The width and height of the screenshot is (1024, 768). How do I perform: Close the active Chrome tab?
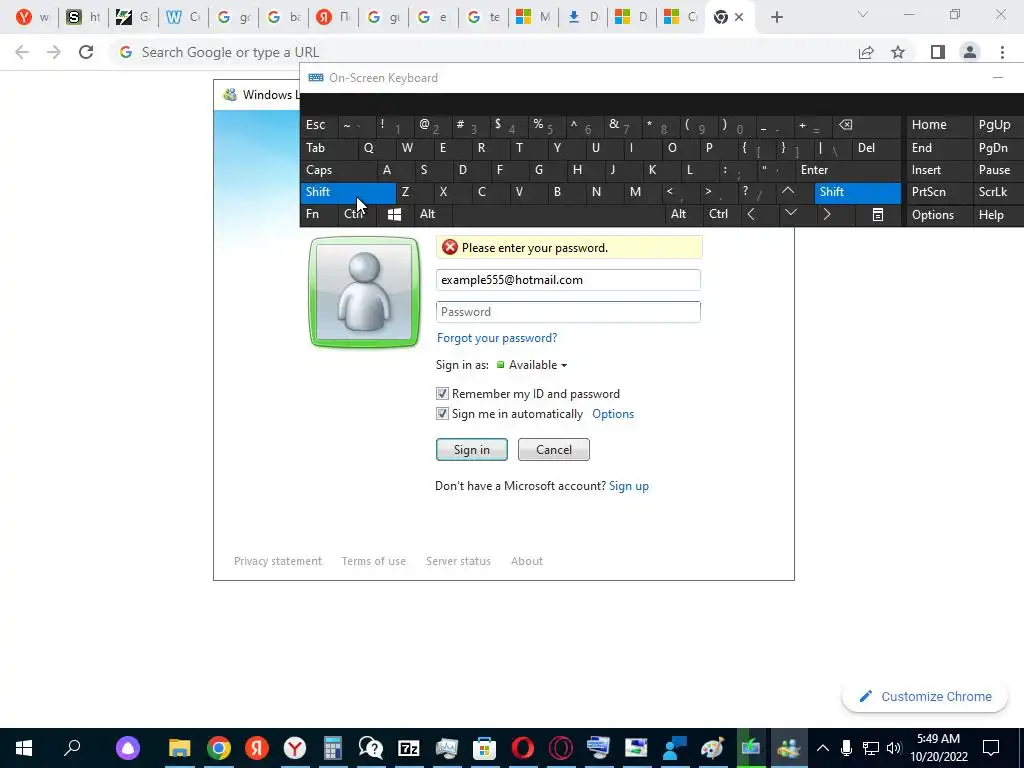(739, 17)
